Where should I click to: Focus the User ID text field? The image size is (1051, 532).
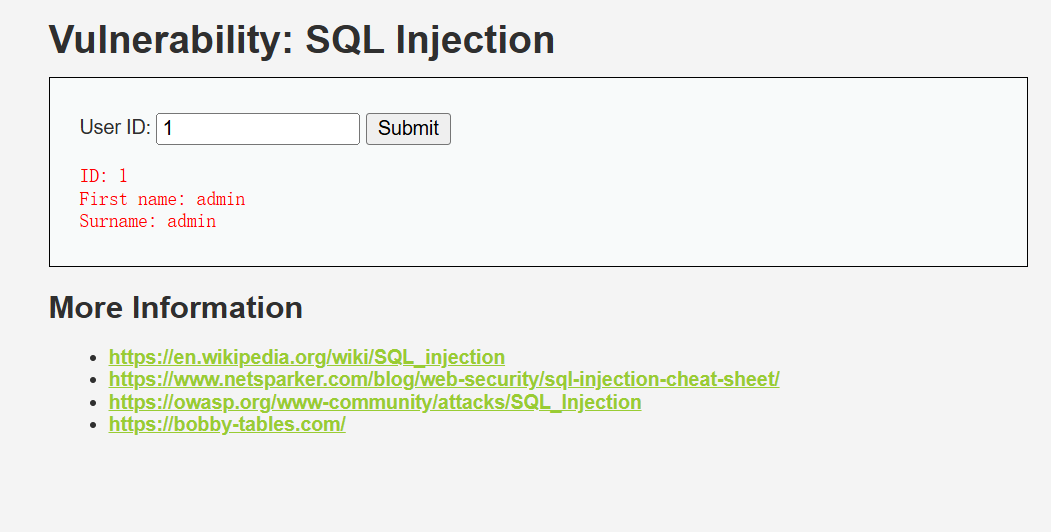click(x=258, y=129)
